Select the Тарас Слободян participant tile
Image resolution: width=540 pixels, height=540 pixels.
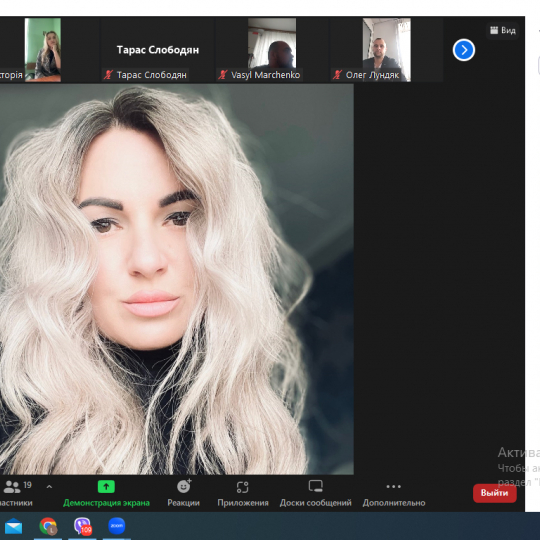pos(157,50)
